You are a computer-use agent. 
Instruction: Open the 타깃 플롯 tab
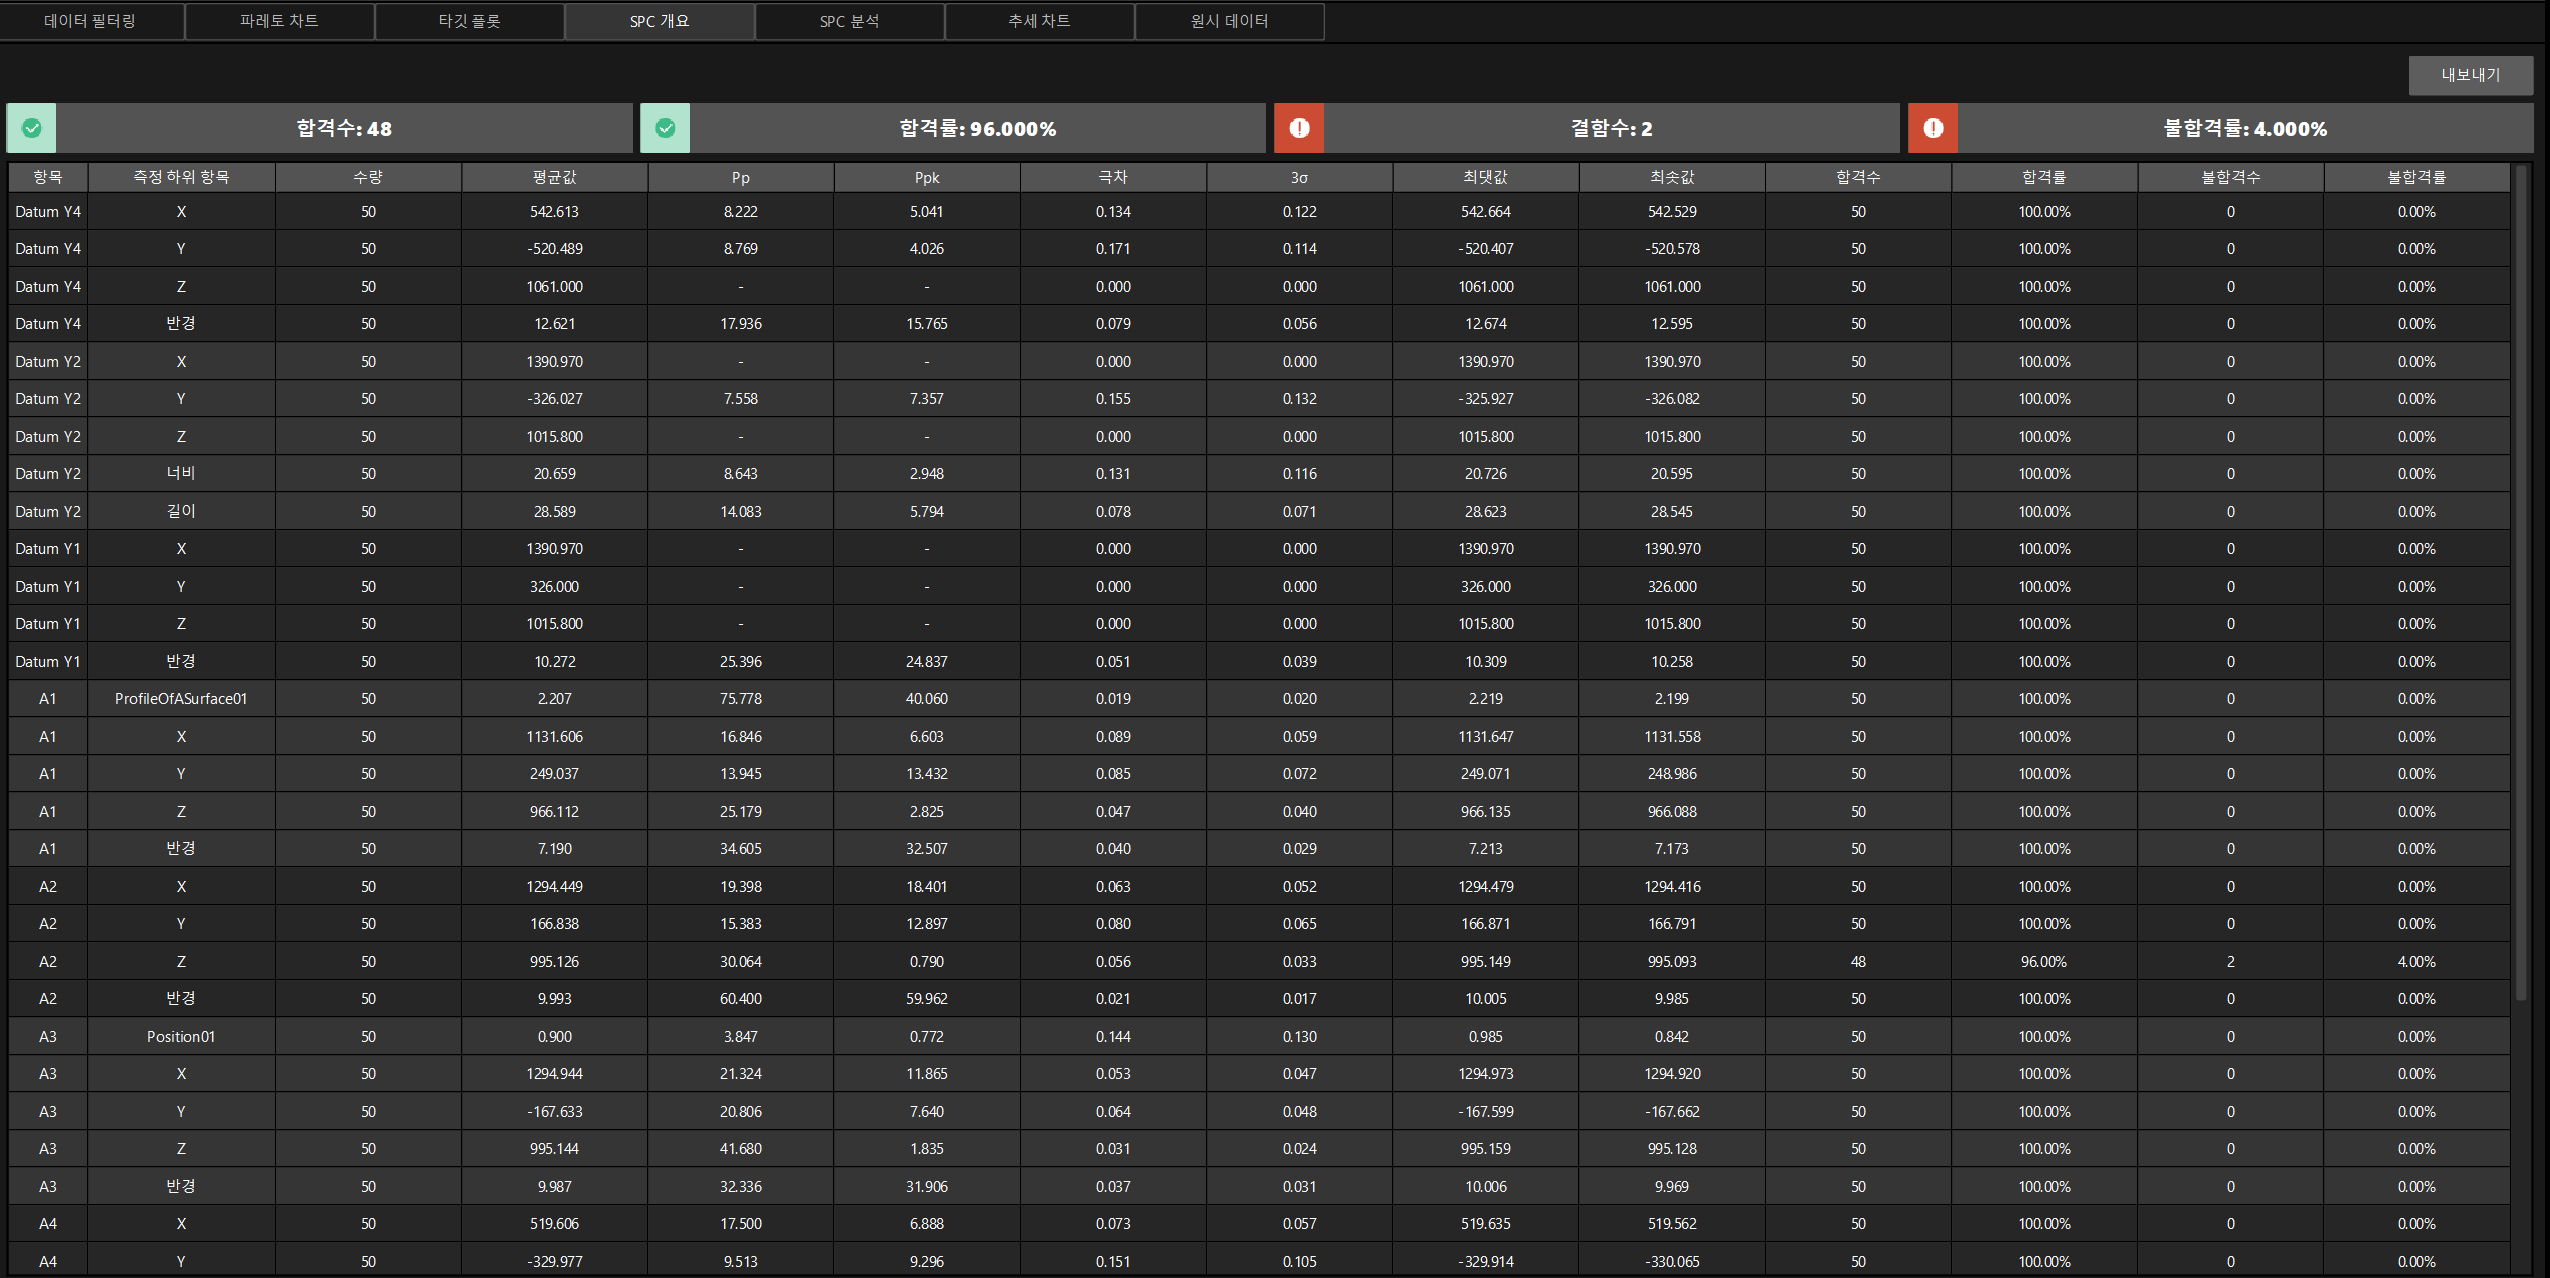[470, 21]
